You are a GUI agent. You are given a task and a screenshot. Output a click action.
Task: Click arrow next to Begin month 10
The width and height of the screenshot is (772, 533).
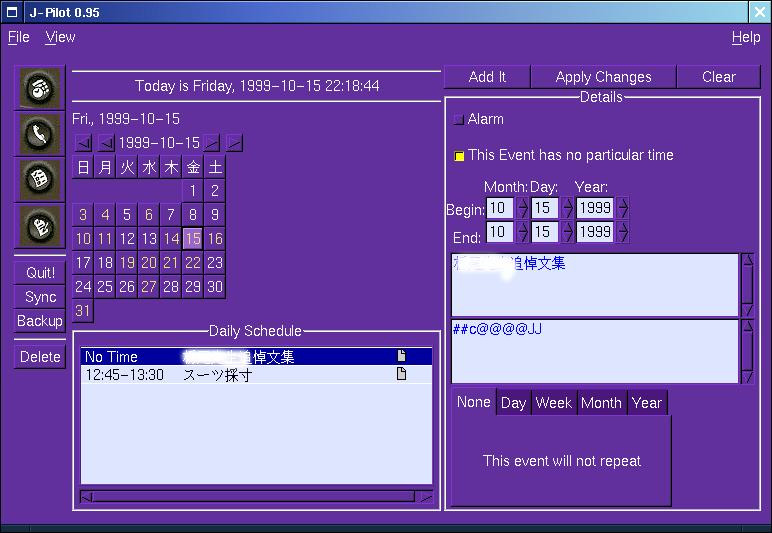point(522,208)
